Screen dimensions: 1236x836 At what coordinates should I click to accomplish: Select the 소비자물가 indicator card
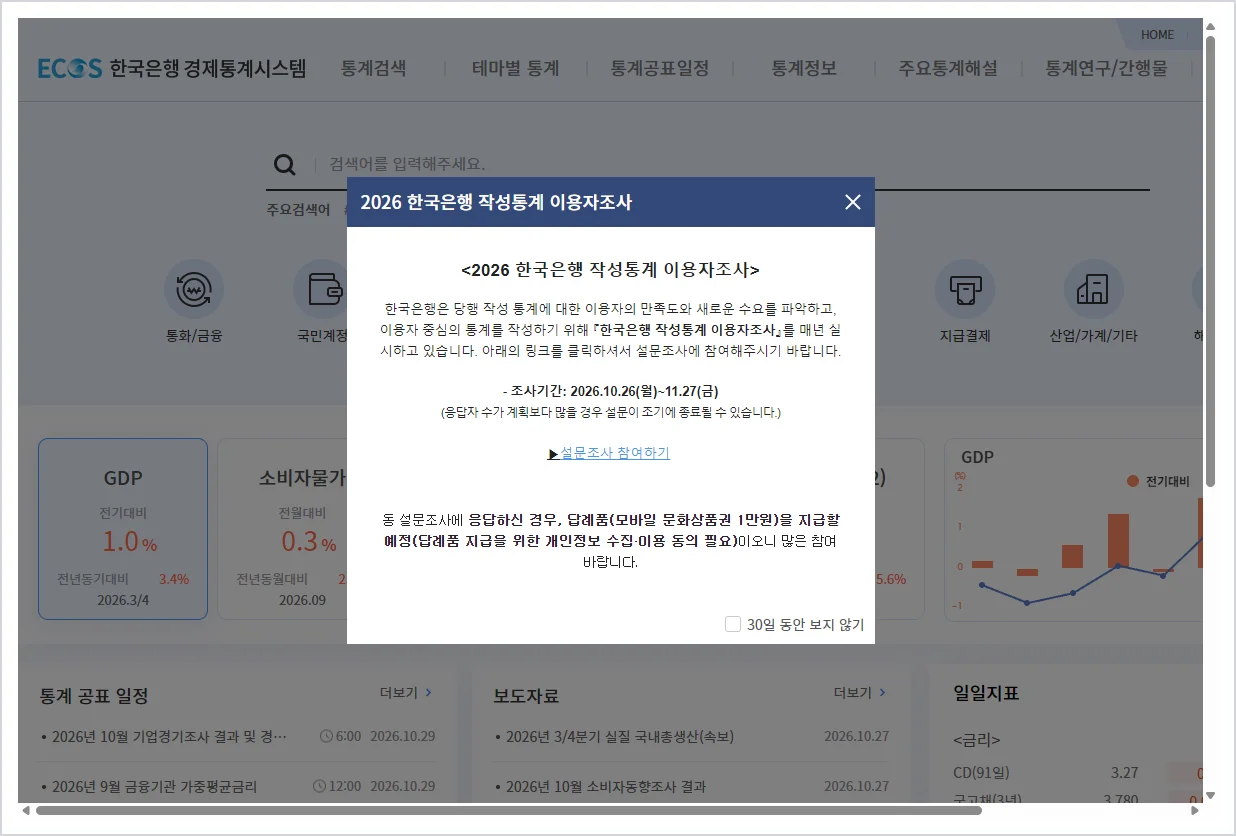[x=283, y=529]
